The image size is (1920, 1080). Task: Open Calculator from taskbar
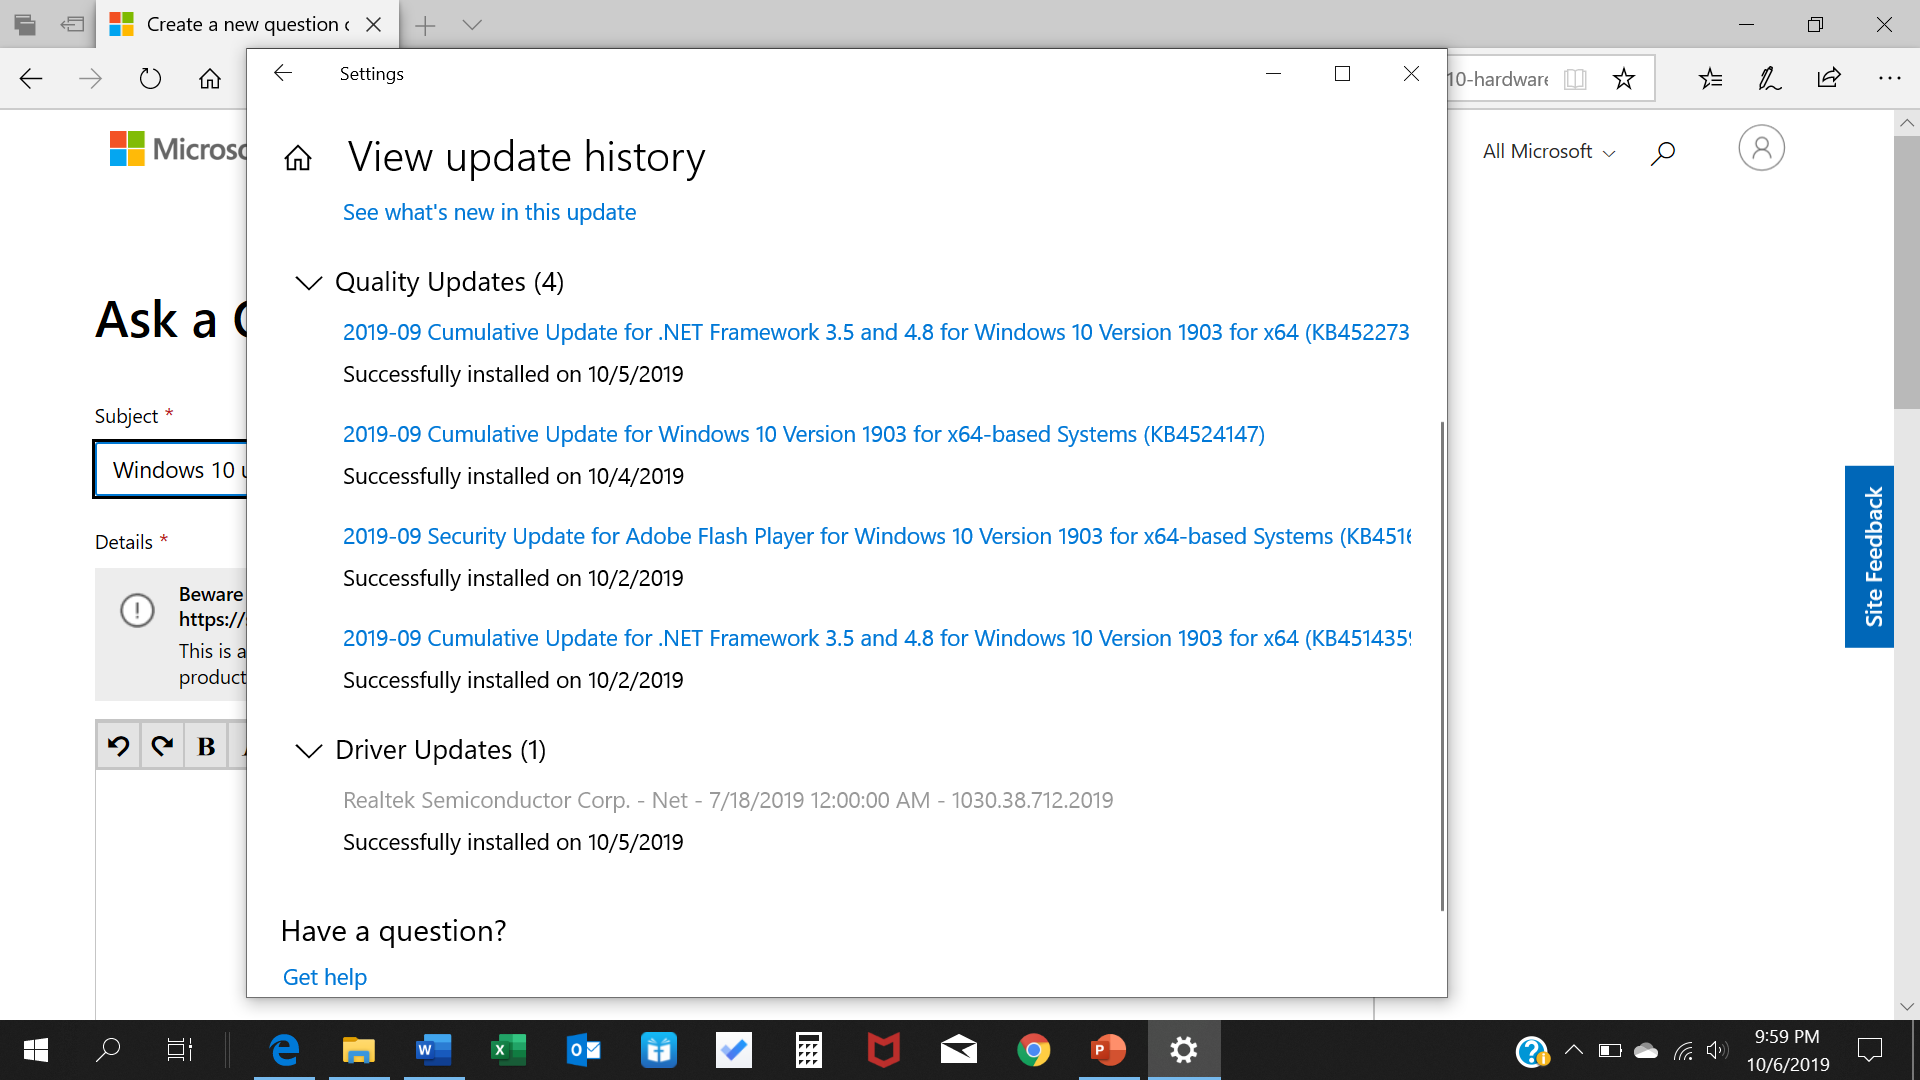[809, 1050]
